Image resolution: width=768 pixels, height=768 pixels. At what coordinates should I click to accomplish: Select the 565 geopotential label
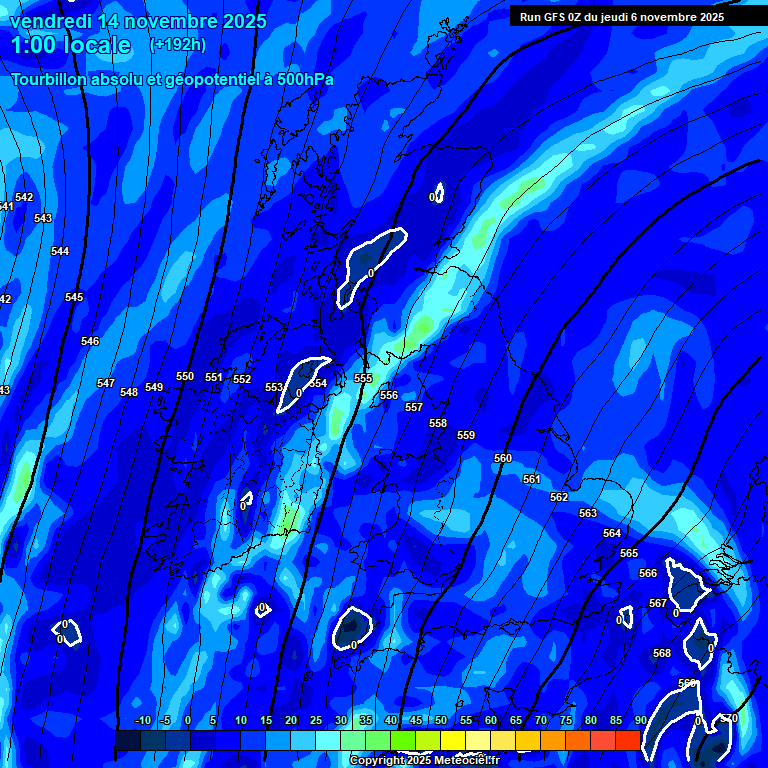click(629, 553)
